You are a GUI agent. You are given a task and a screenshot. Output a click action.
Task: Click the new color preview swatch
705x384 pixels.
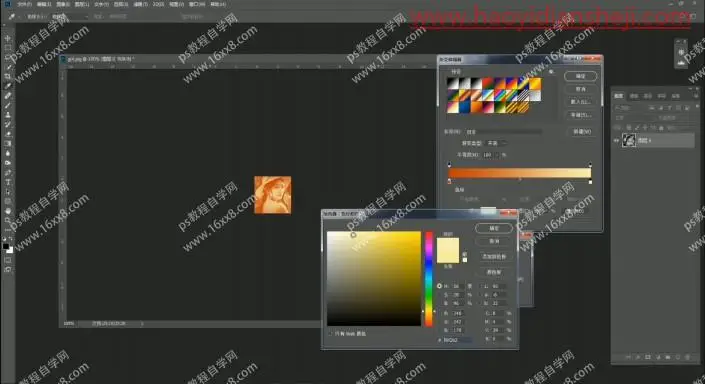point(448,245)
